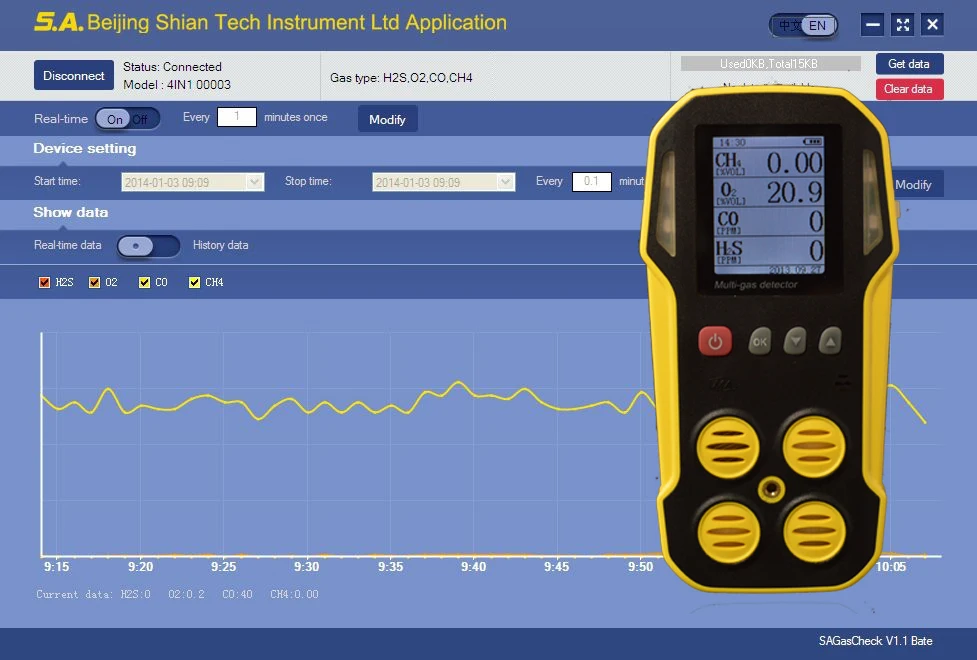This screenshot has height=660, width=977.
Task: Click the 9:45 time axis label
Action: tap(556, 567)
